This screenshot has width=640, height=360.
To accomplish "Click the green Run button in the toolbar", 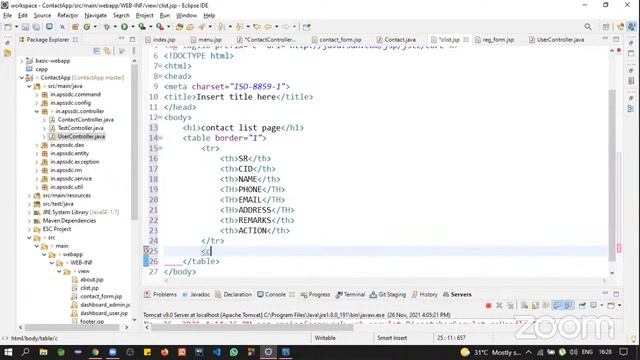I will coord(124,27).
